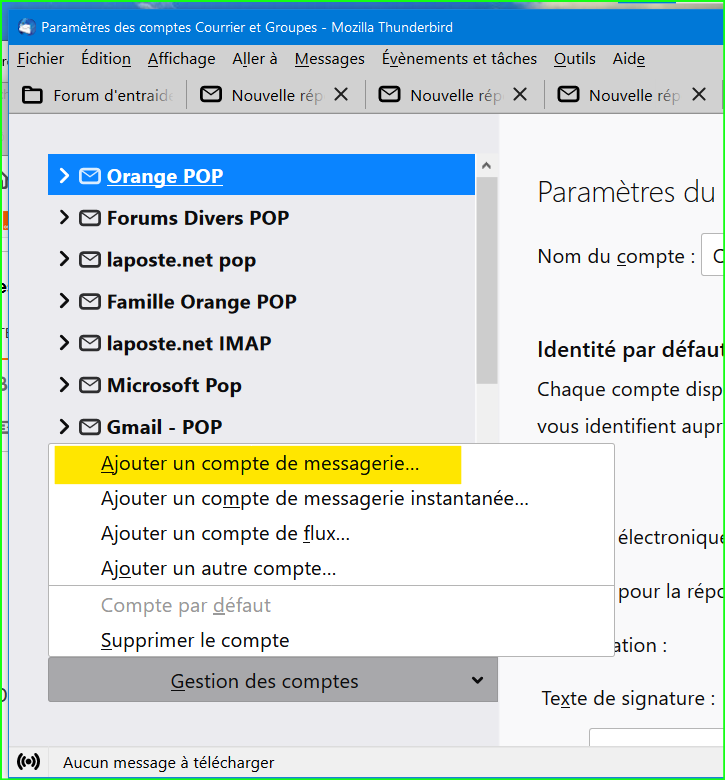Open the Fichier menu
725x780 pixels.
point(40,59)
